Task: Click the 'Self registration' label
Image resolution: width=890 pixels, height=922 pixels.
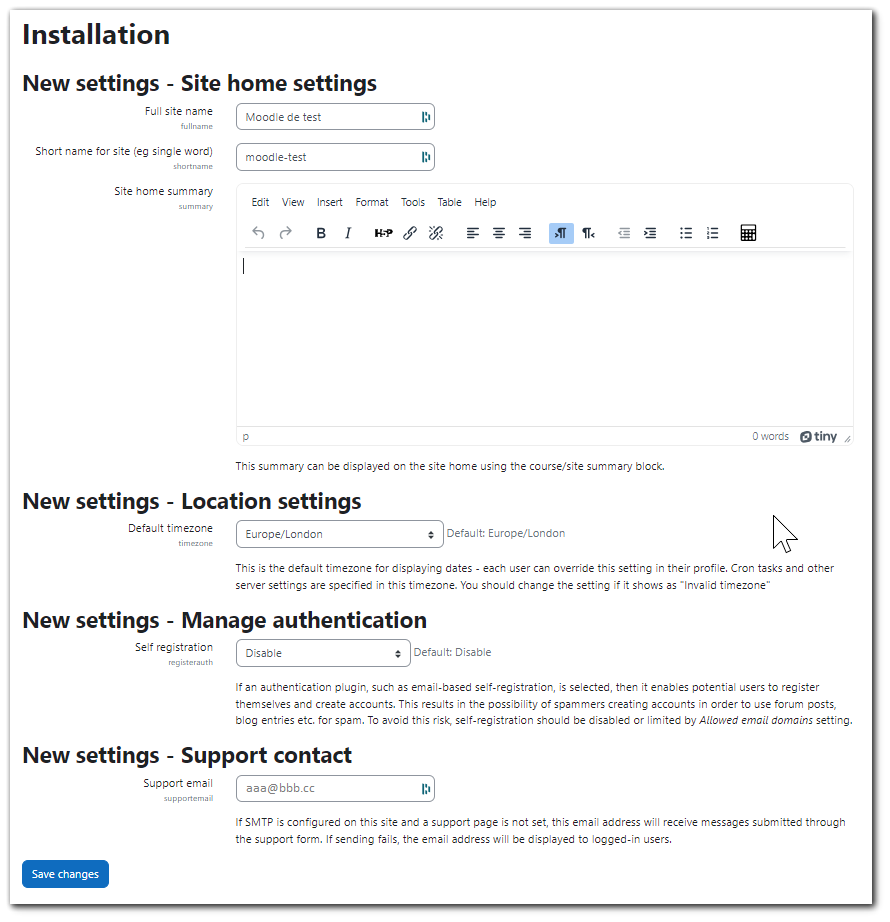Action: pos(174,647)
